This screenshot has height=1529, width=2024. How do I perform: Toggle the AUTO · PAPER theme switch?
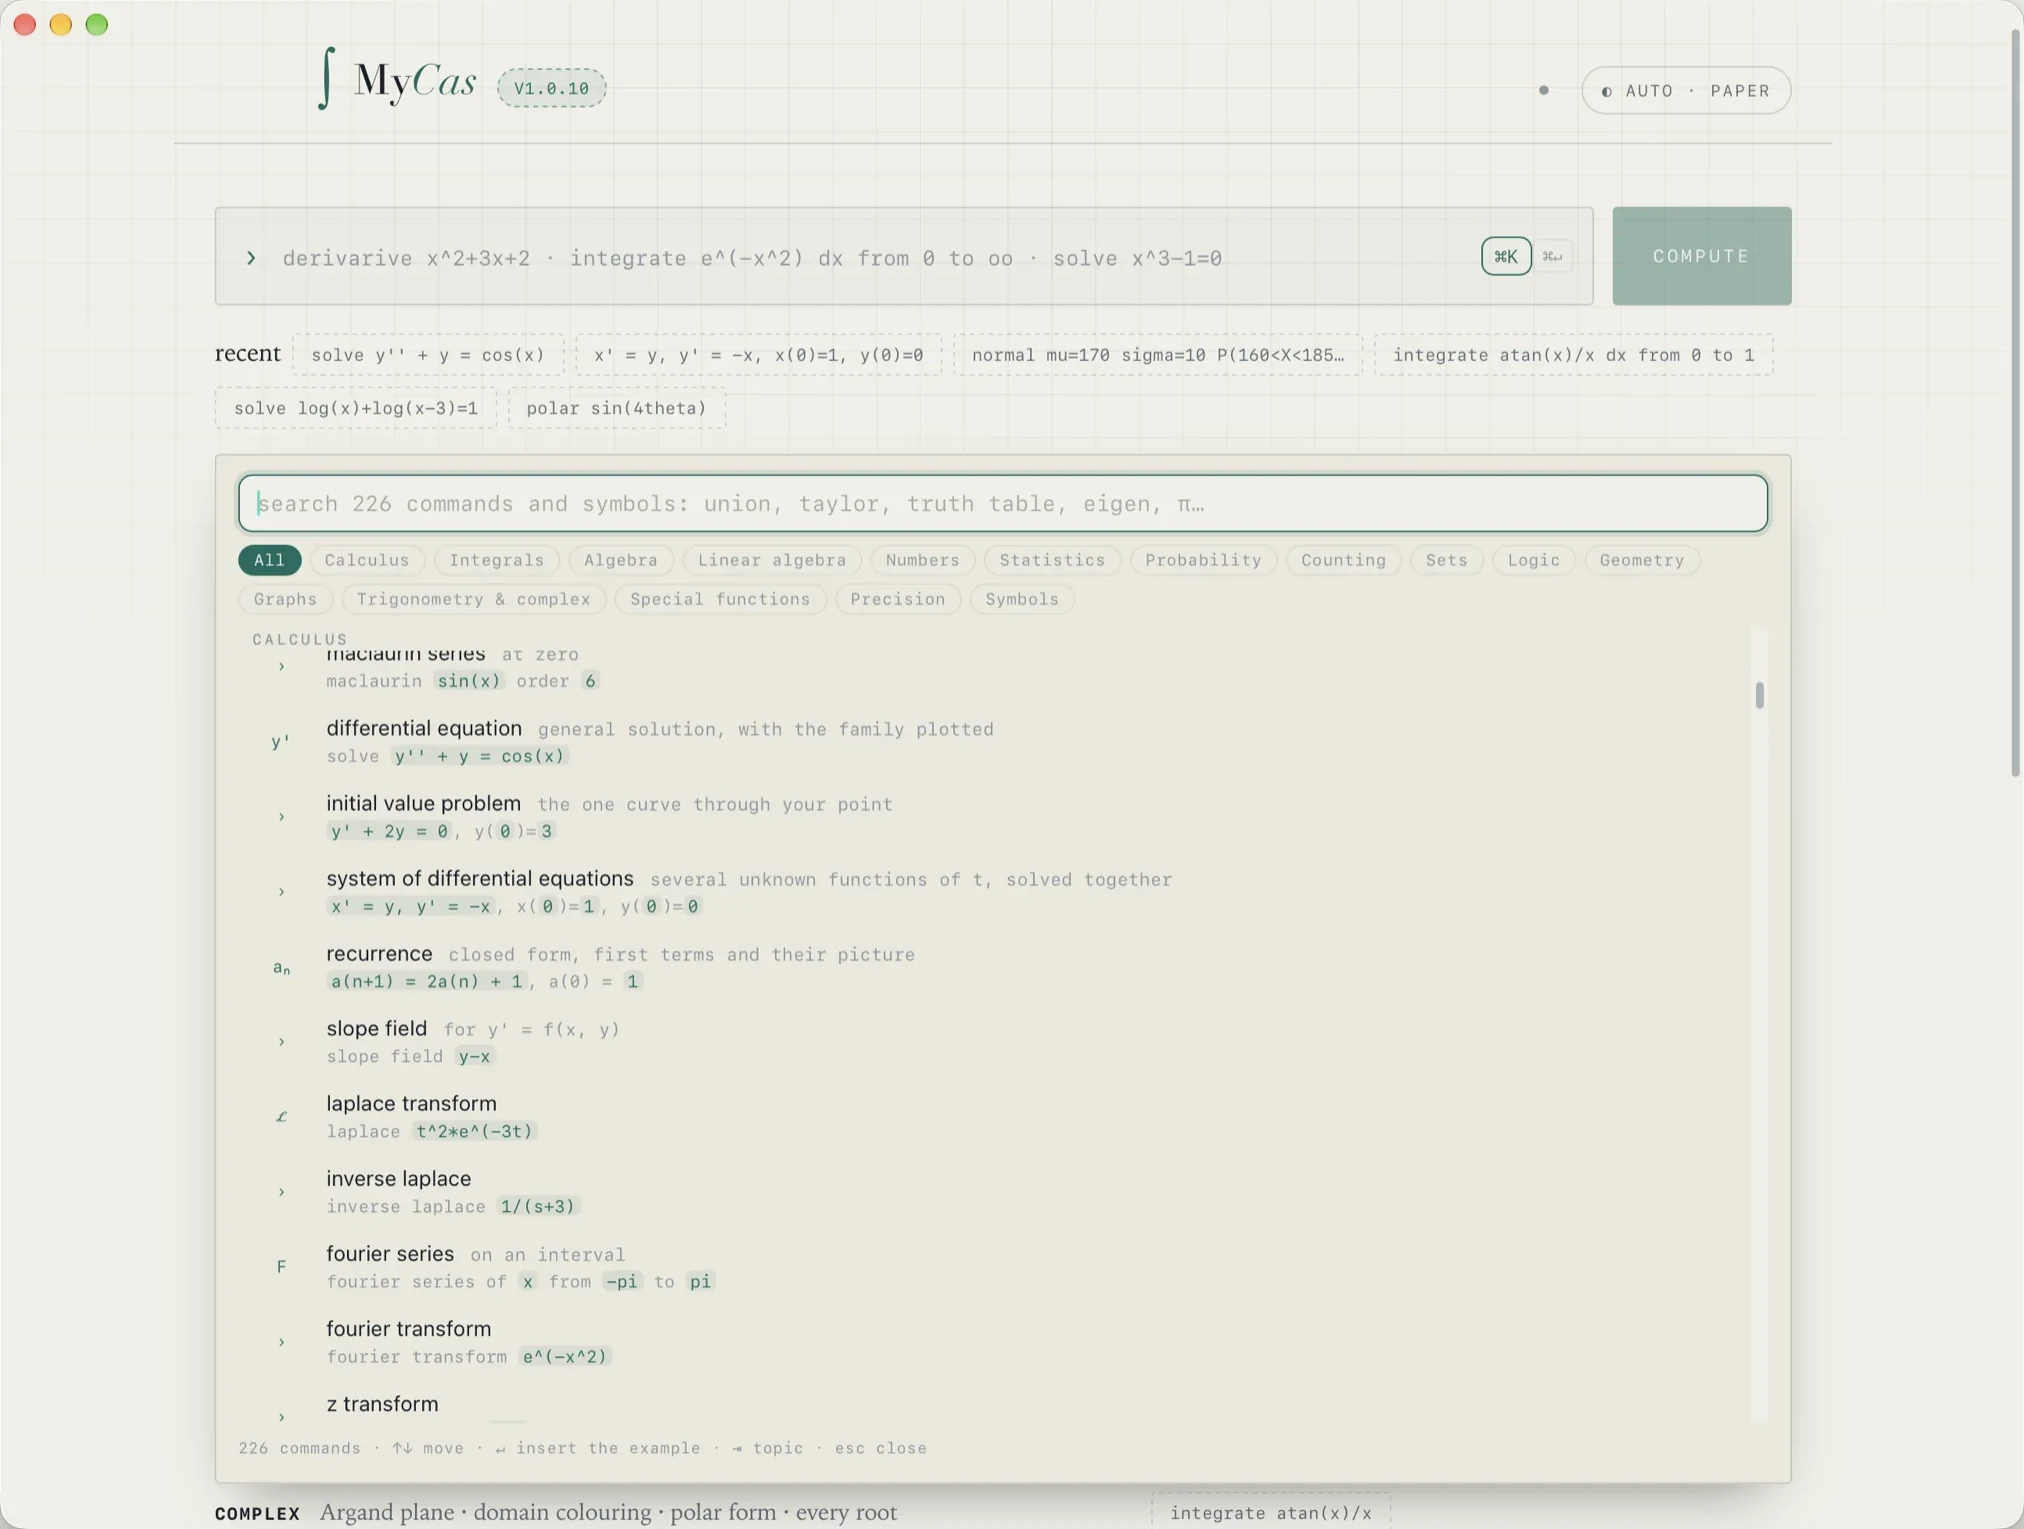click(1686, 91)
